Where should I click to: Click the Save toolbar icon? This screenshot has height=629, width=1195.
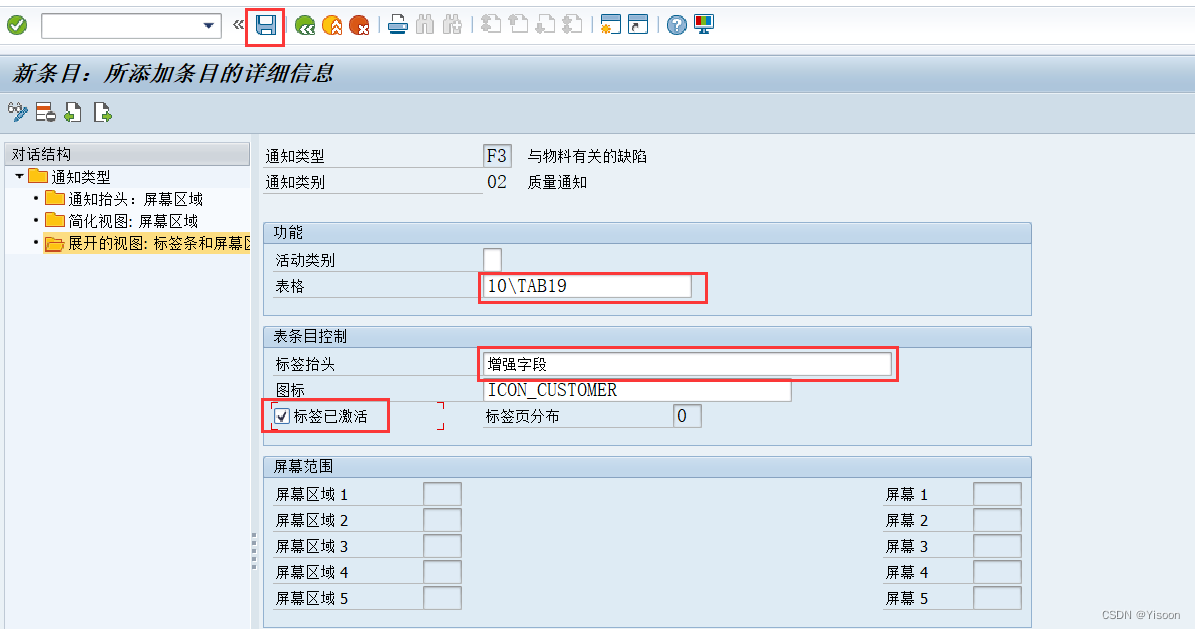click(x=263, y=26)
